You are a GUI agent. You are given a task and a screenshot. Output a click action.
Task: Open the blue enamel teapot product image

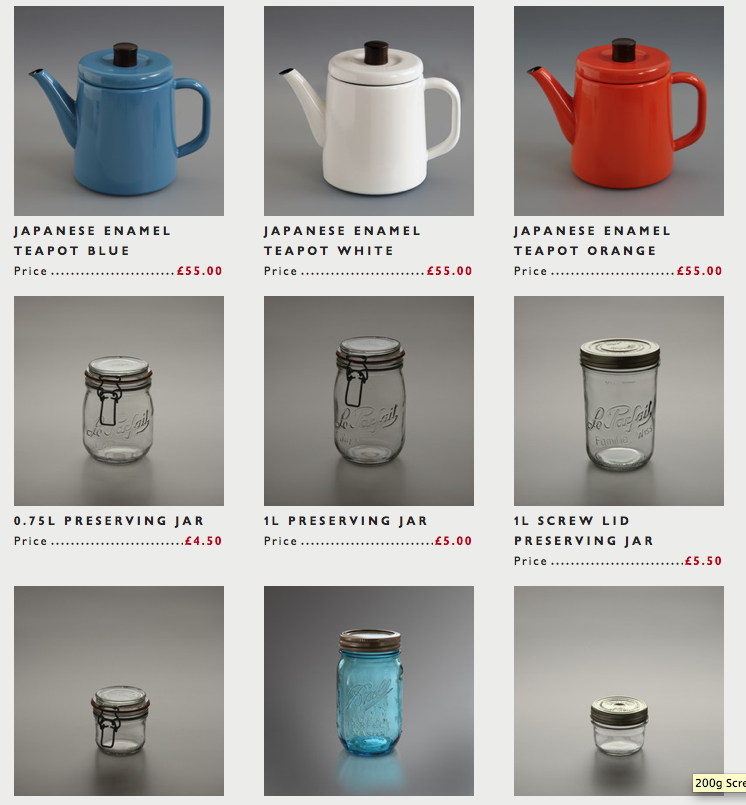(x=119, y=111)
